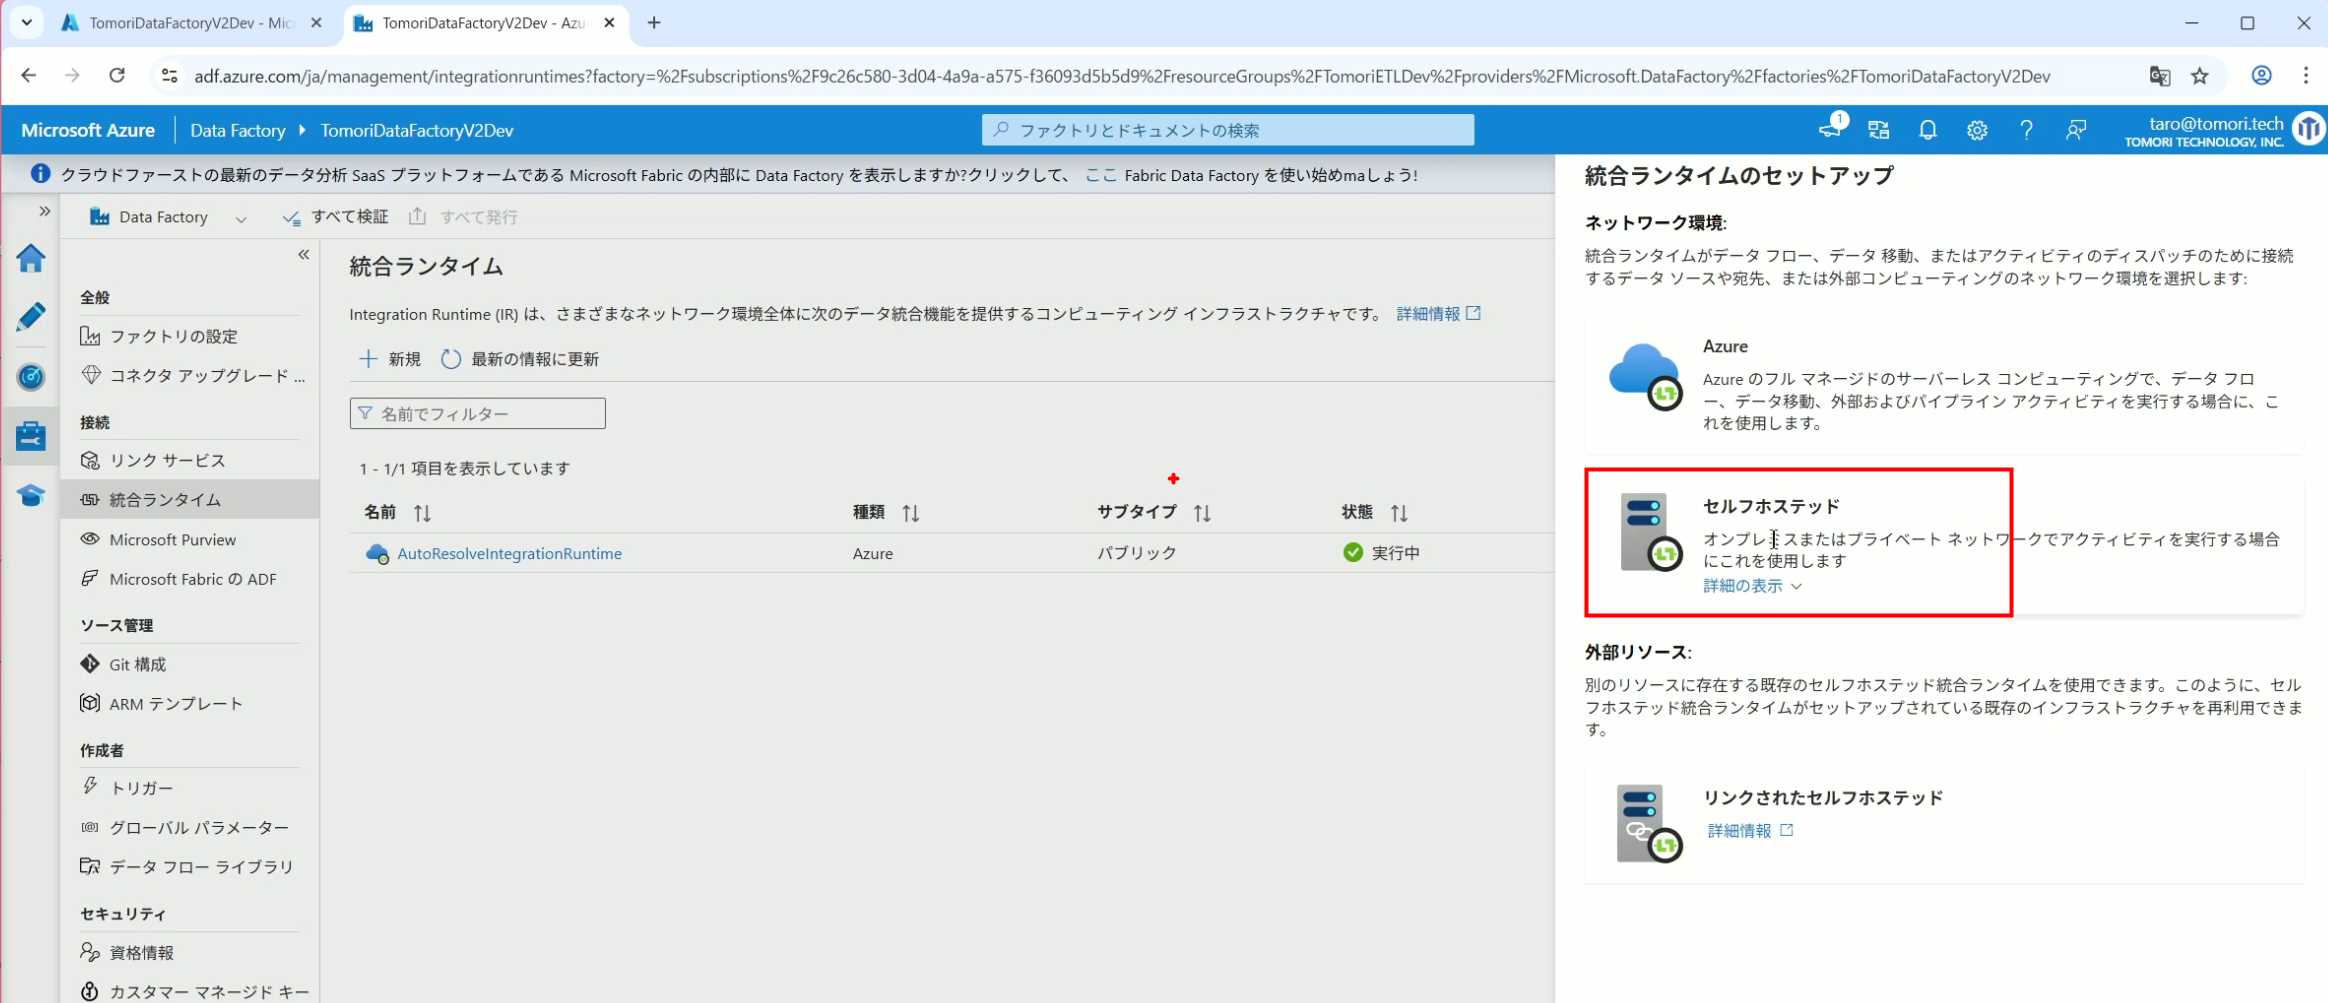Screen dimensions: 2328x1003
Task: Expand the left rail with double chevron
Action: 44,211
